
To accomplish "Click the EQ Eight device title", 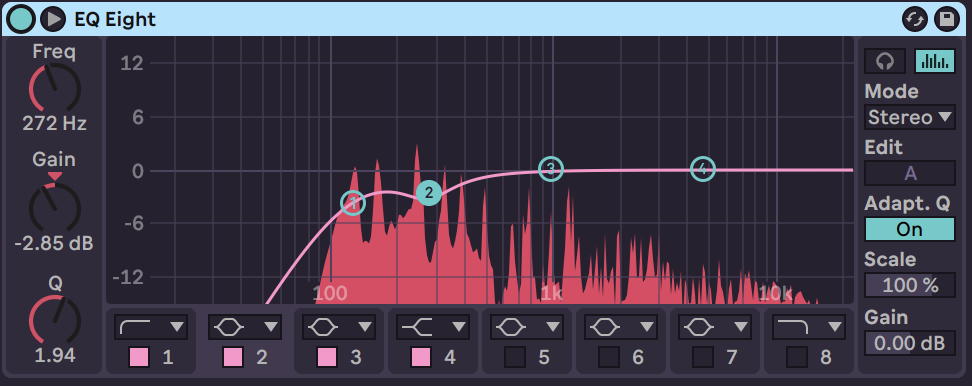I will (x=115, y=20).
